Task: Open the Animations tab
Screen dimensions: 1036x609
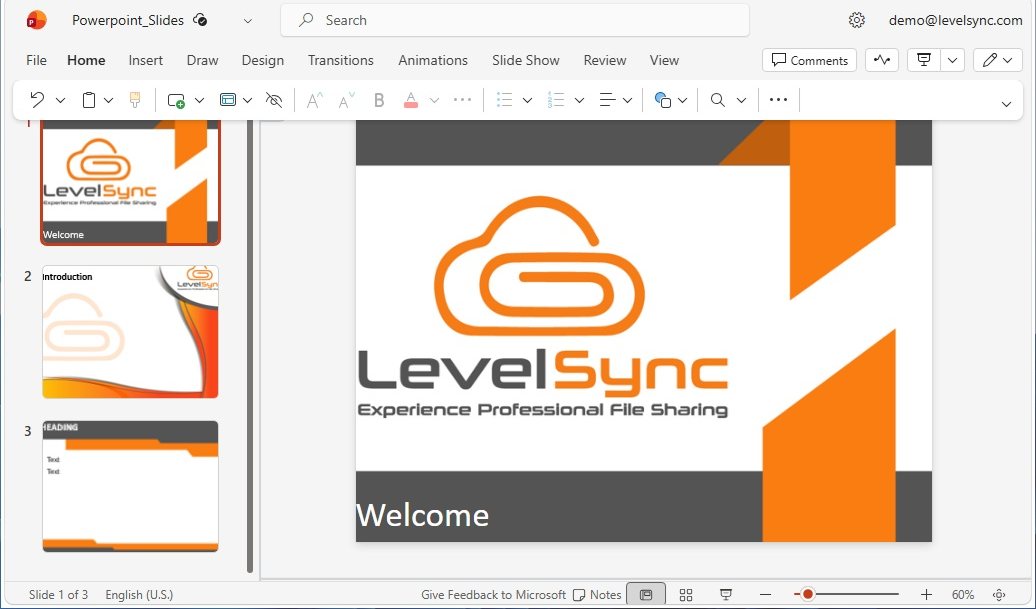Action: pos(433,60)
